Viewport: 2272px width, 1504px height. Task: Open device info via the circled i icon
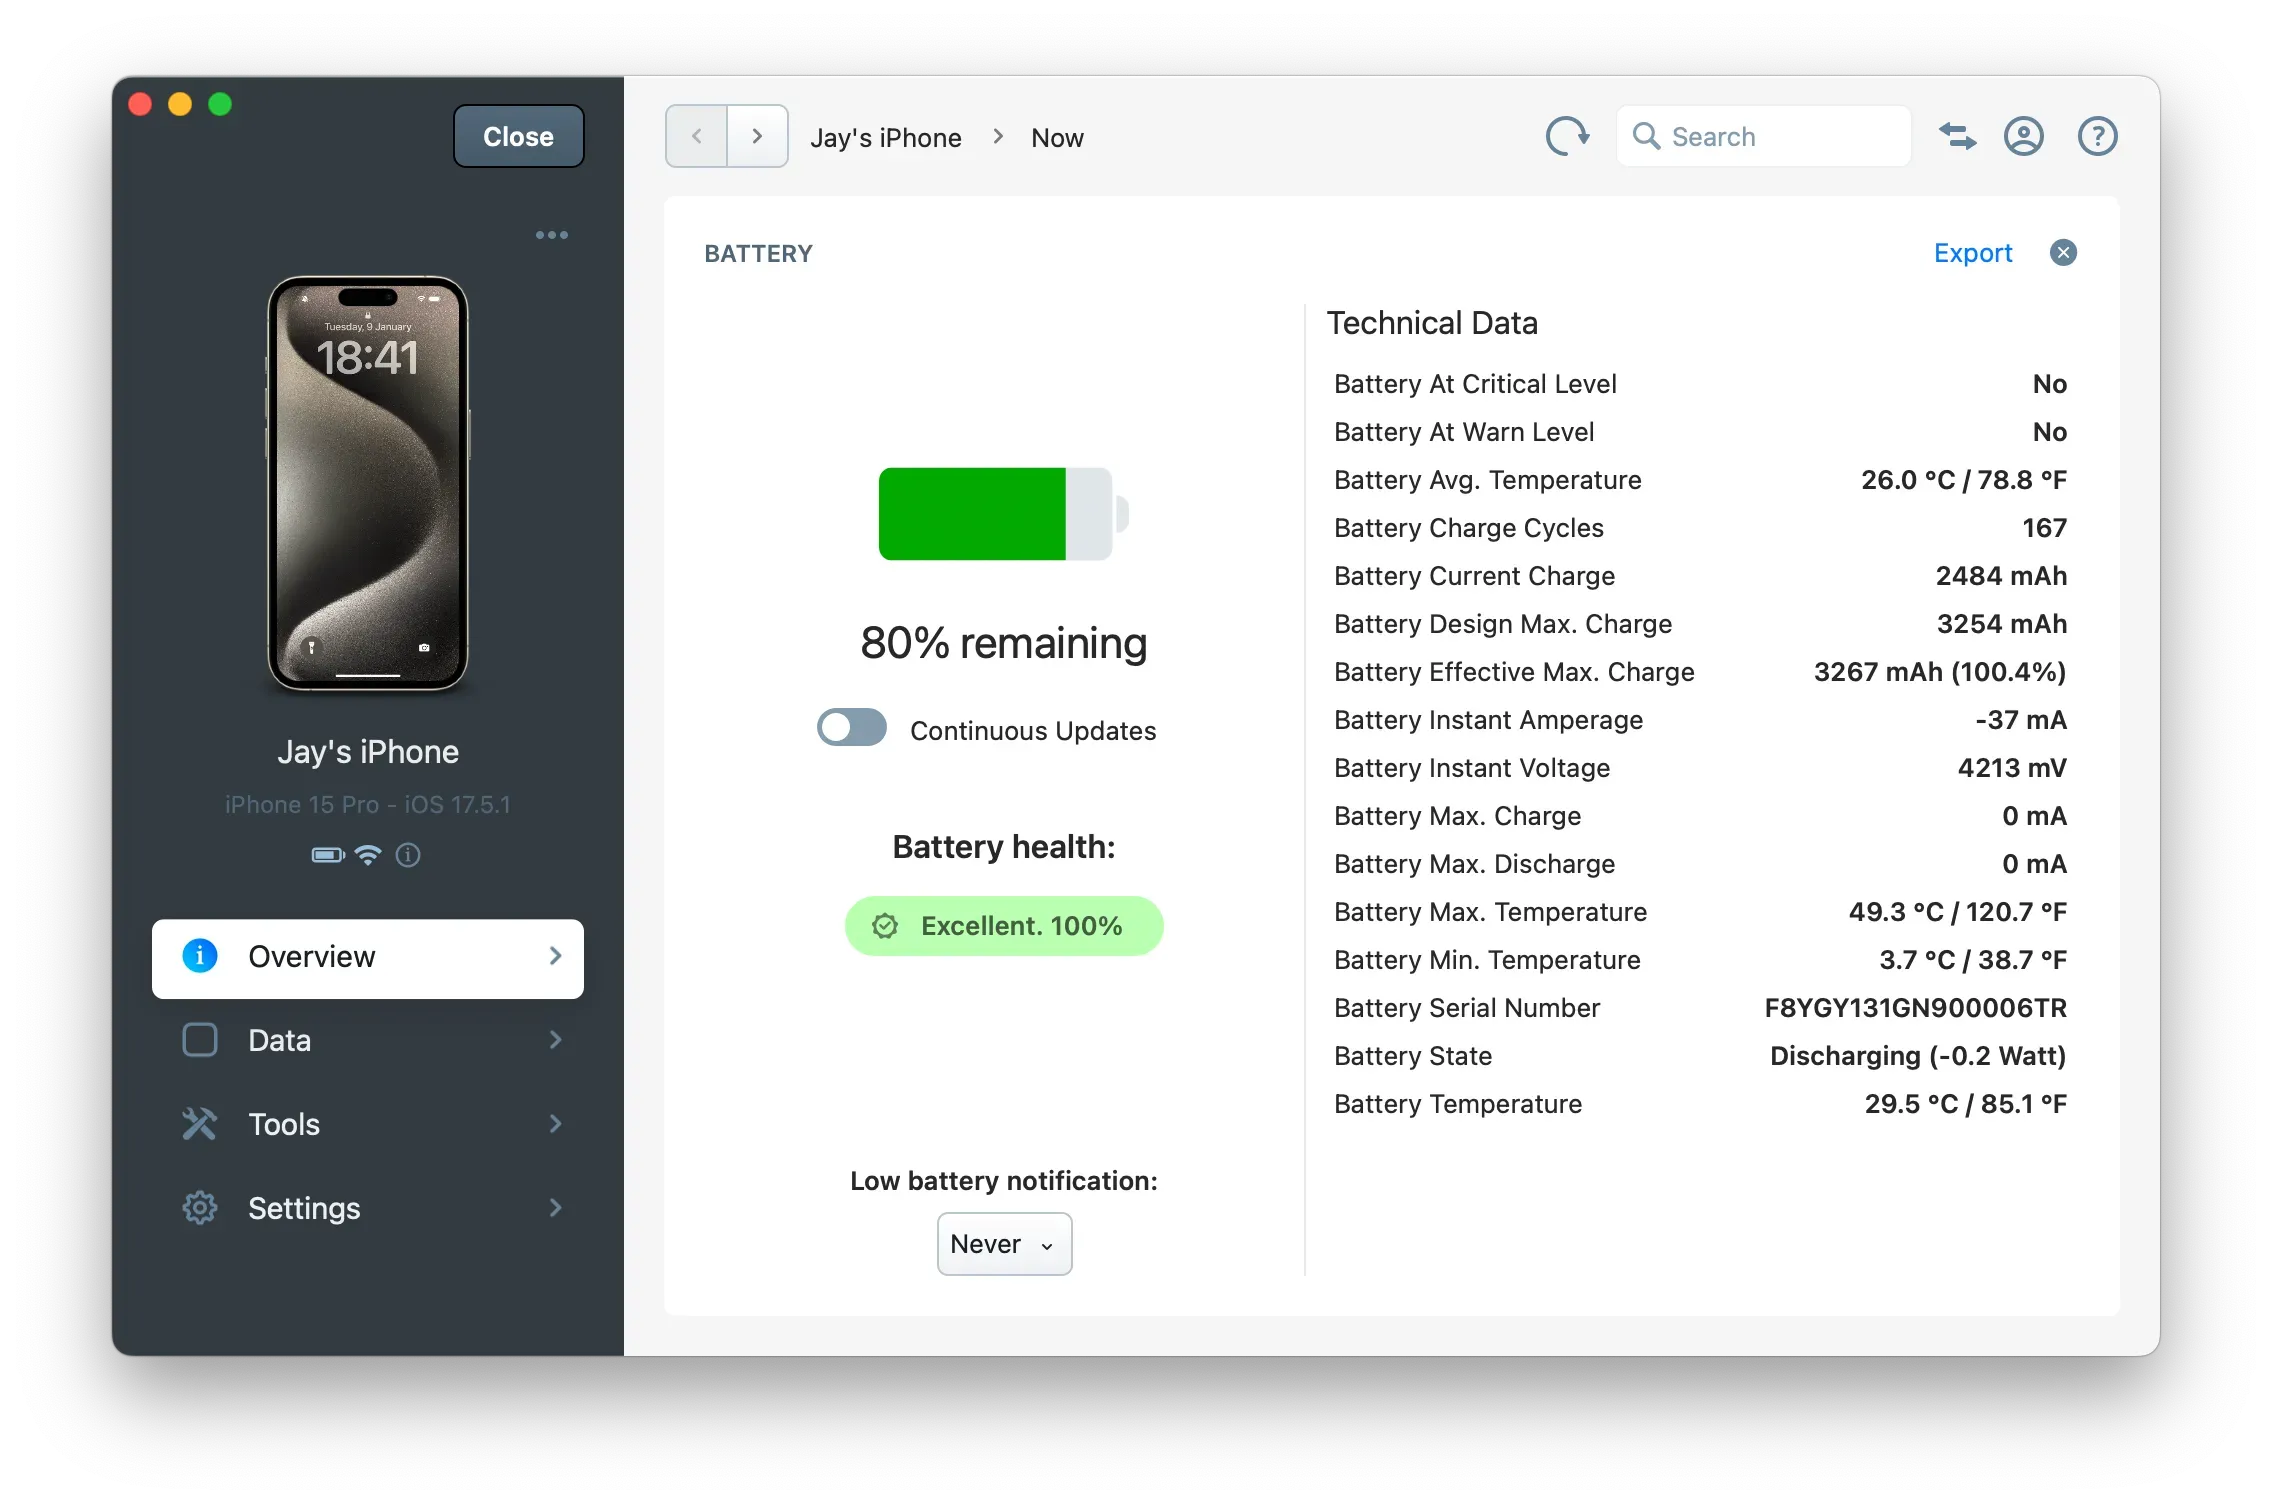408,855
